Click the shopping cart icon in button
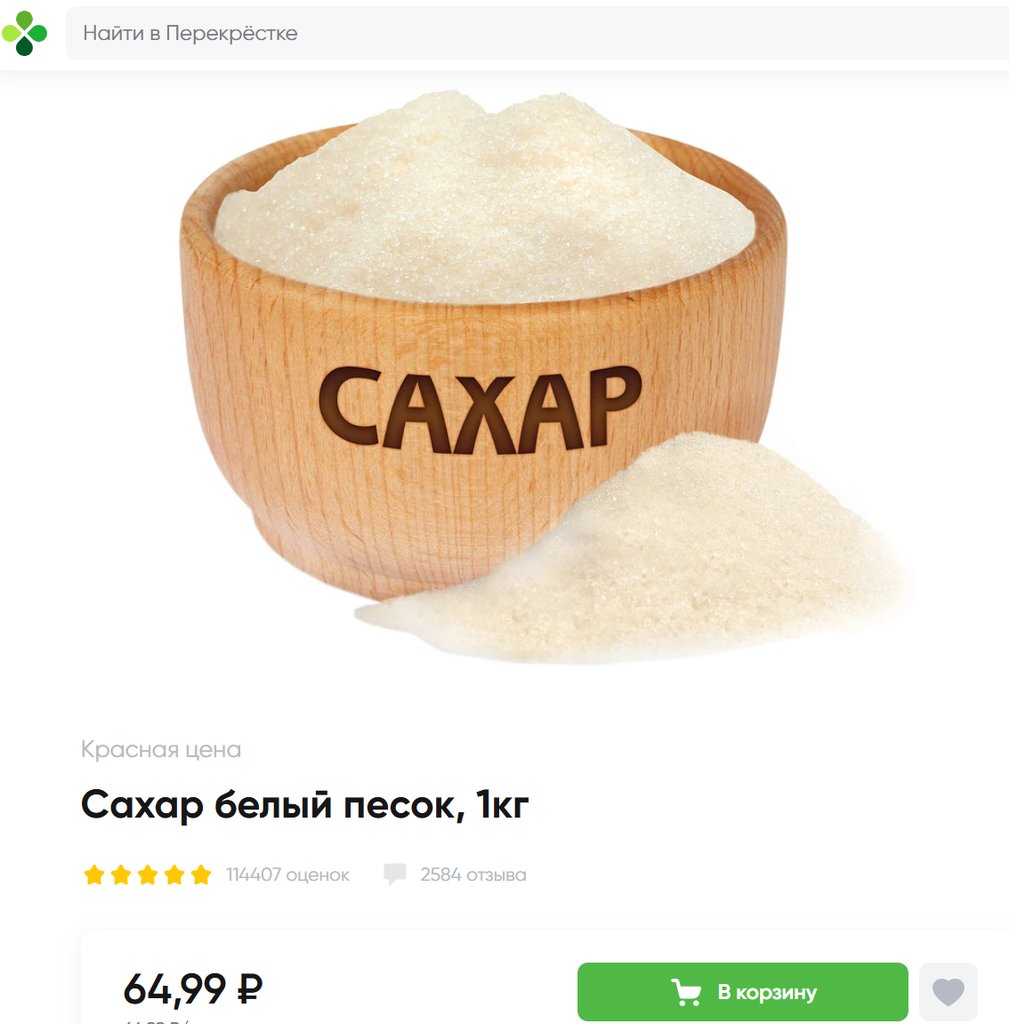Image resolution: width=1009 pixels, height=1024 pixels. click(x=686, y=992)
